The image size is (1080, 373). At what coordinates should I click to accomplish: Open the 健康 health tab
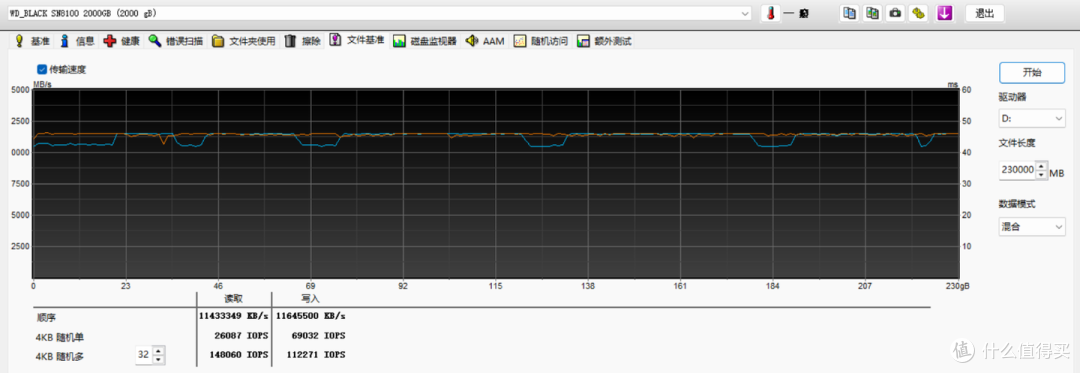point(122,41)
